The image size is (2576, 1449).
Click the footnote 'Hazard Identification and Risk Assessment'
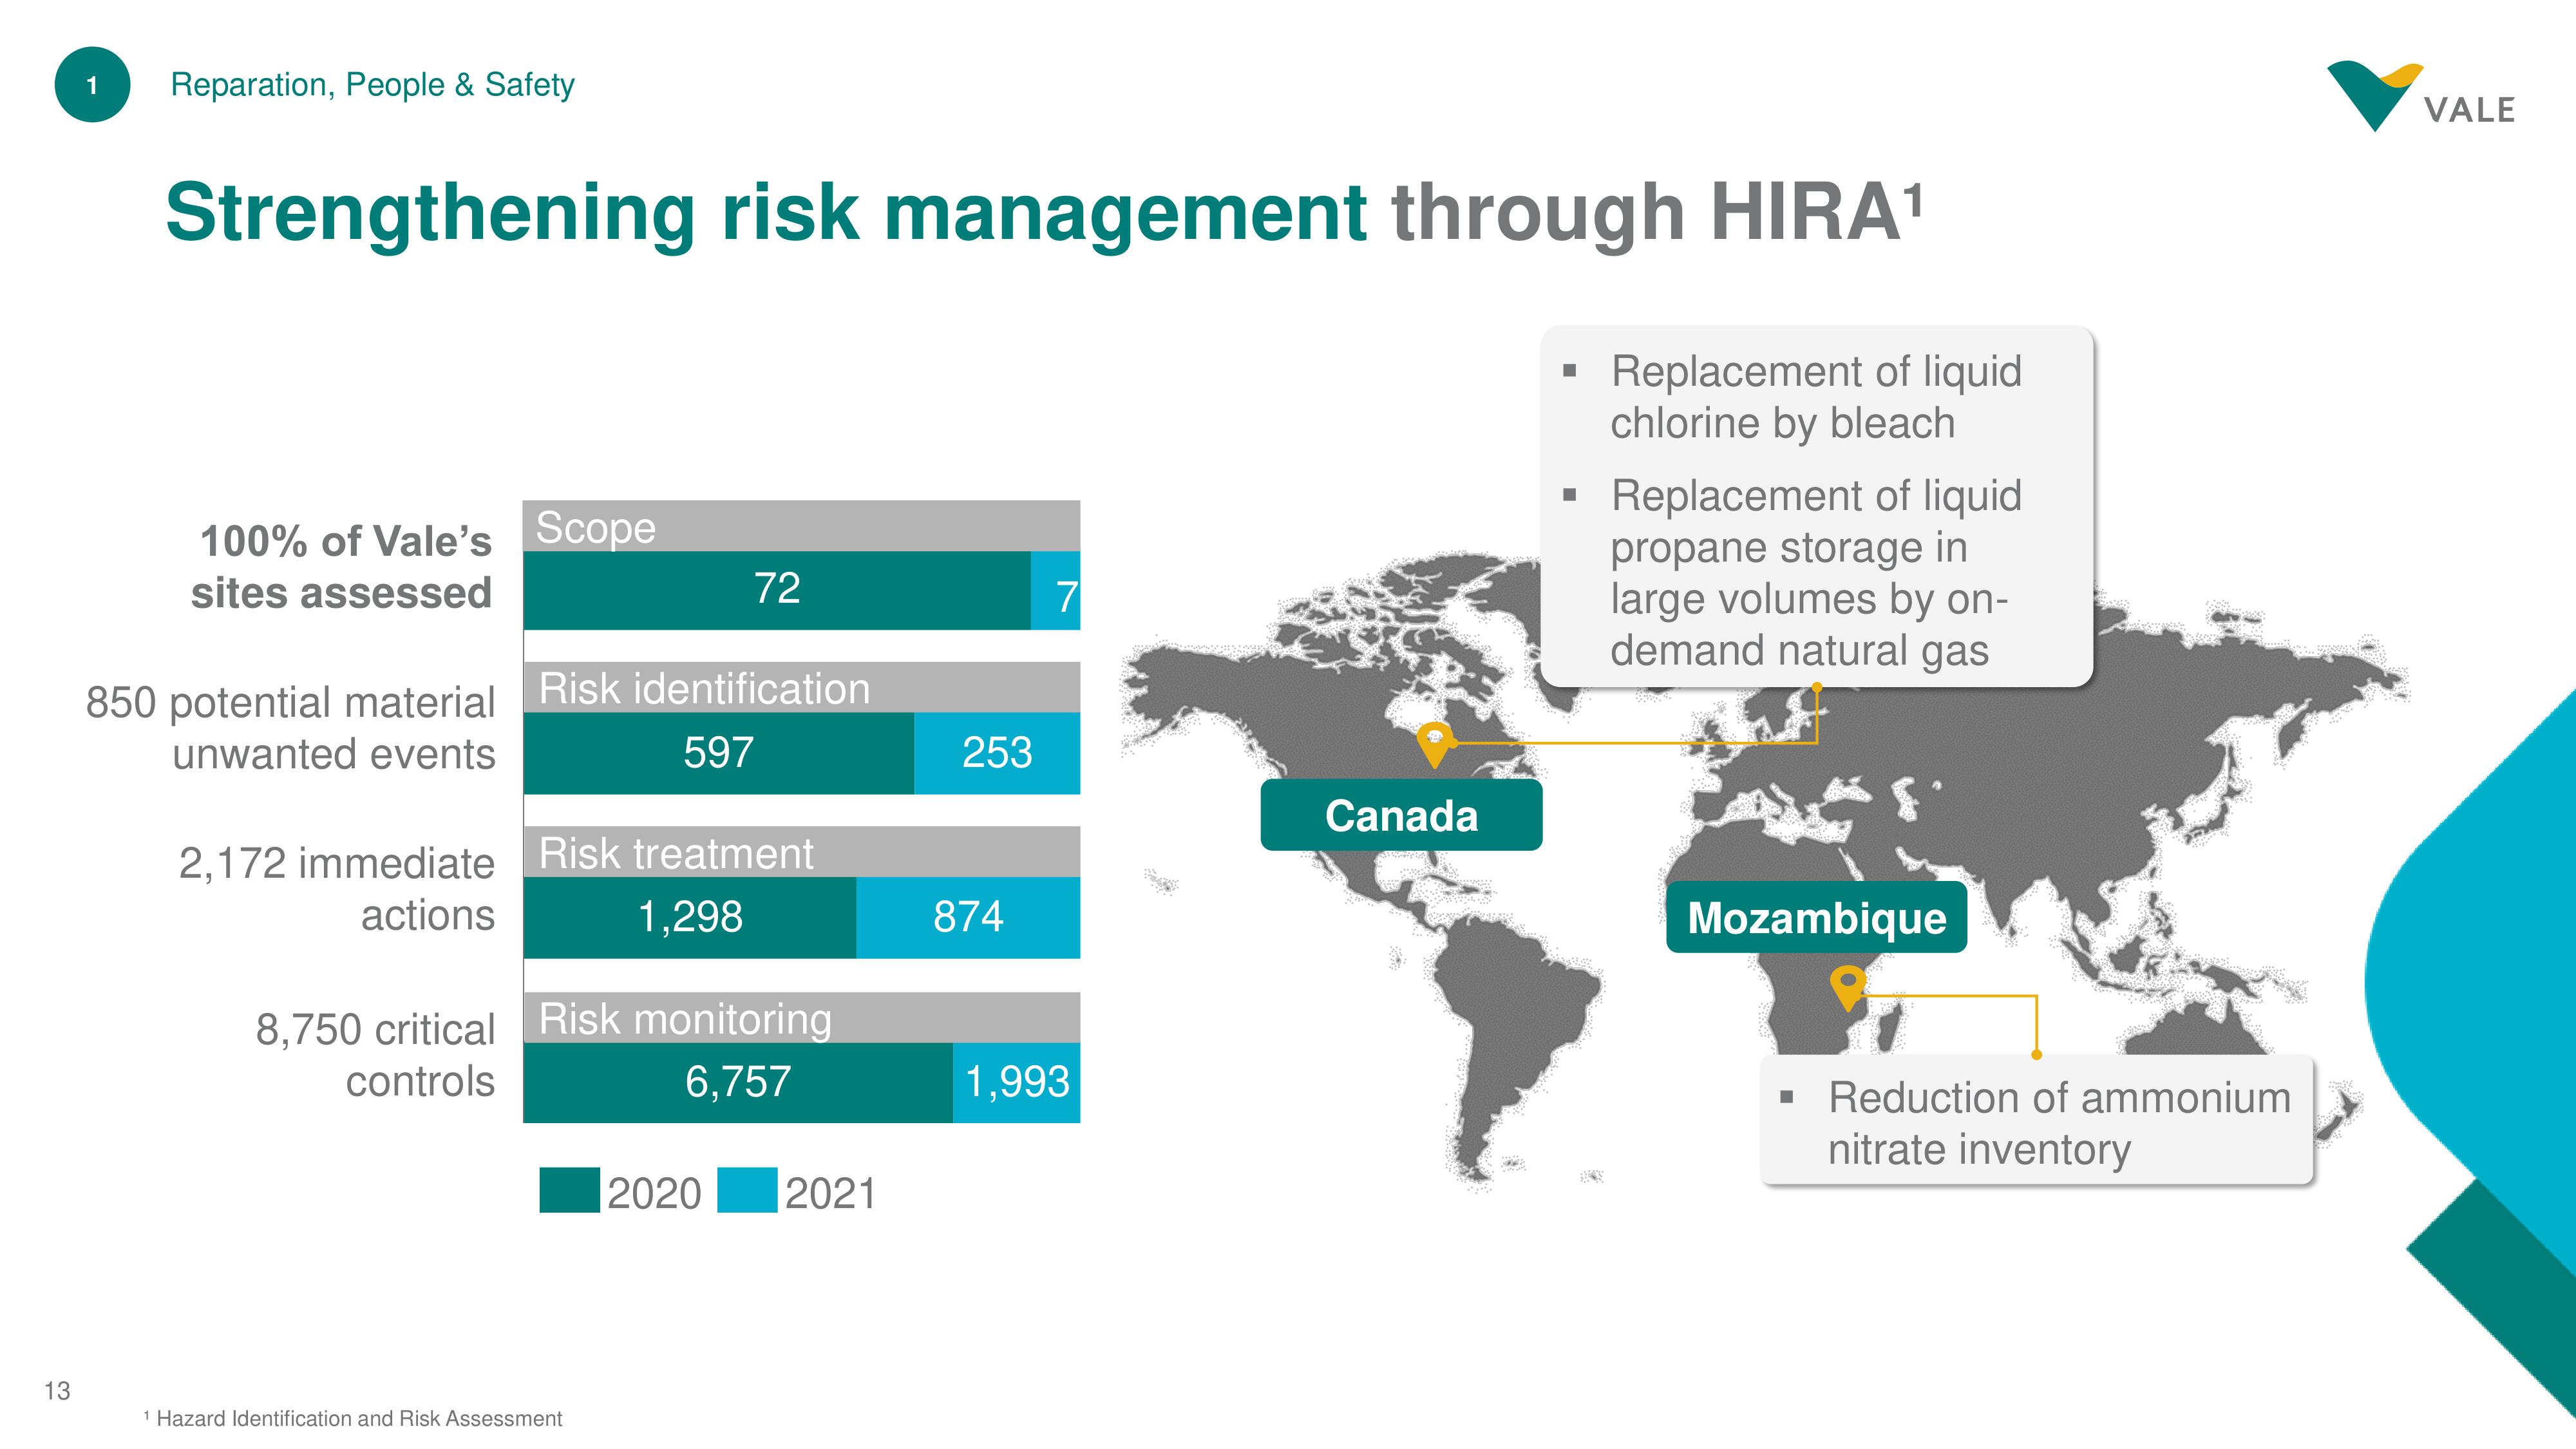point(353,1418)
